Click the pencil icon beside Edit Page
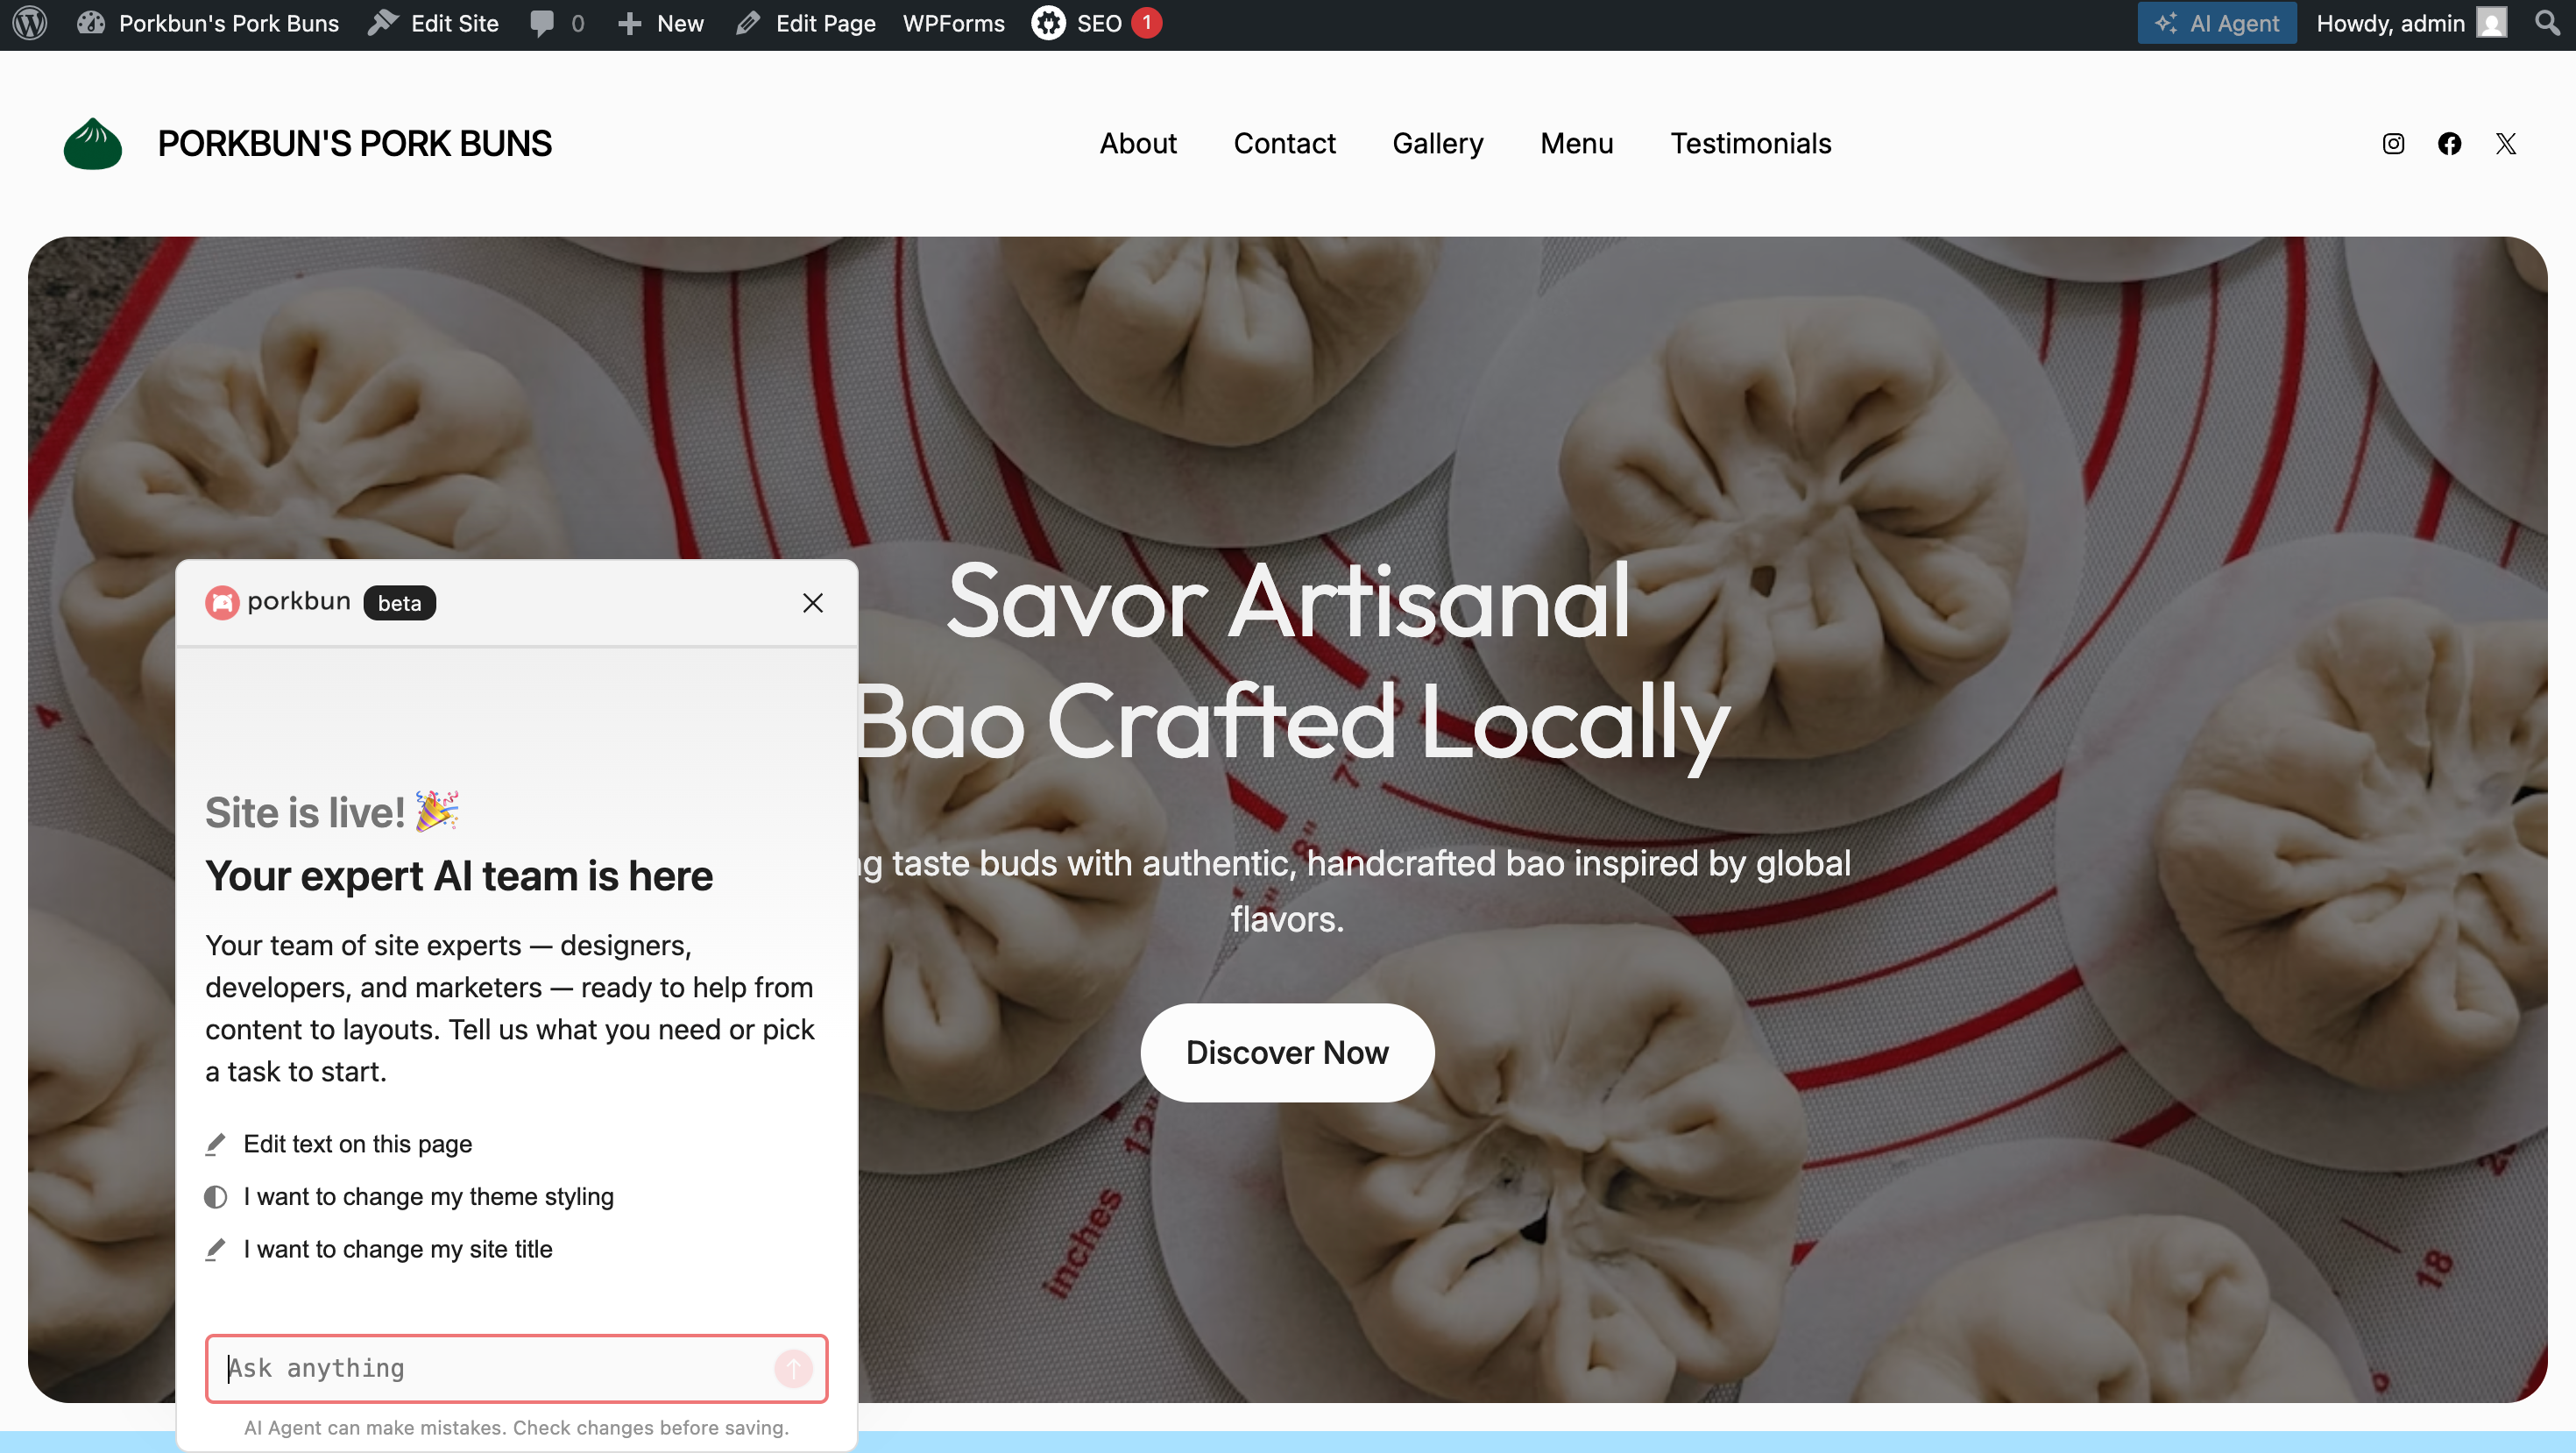 click(748, 23)
